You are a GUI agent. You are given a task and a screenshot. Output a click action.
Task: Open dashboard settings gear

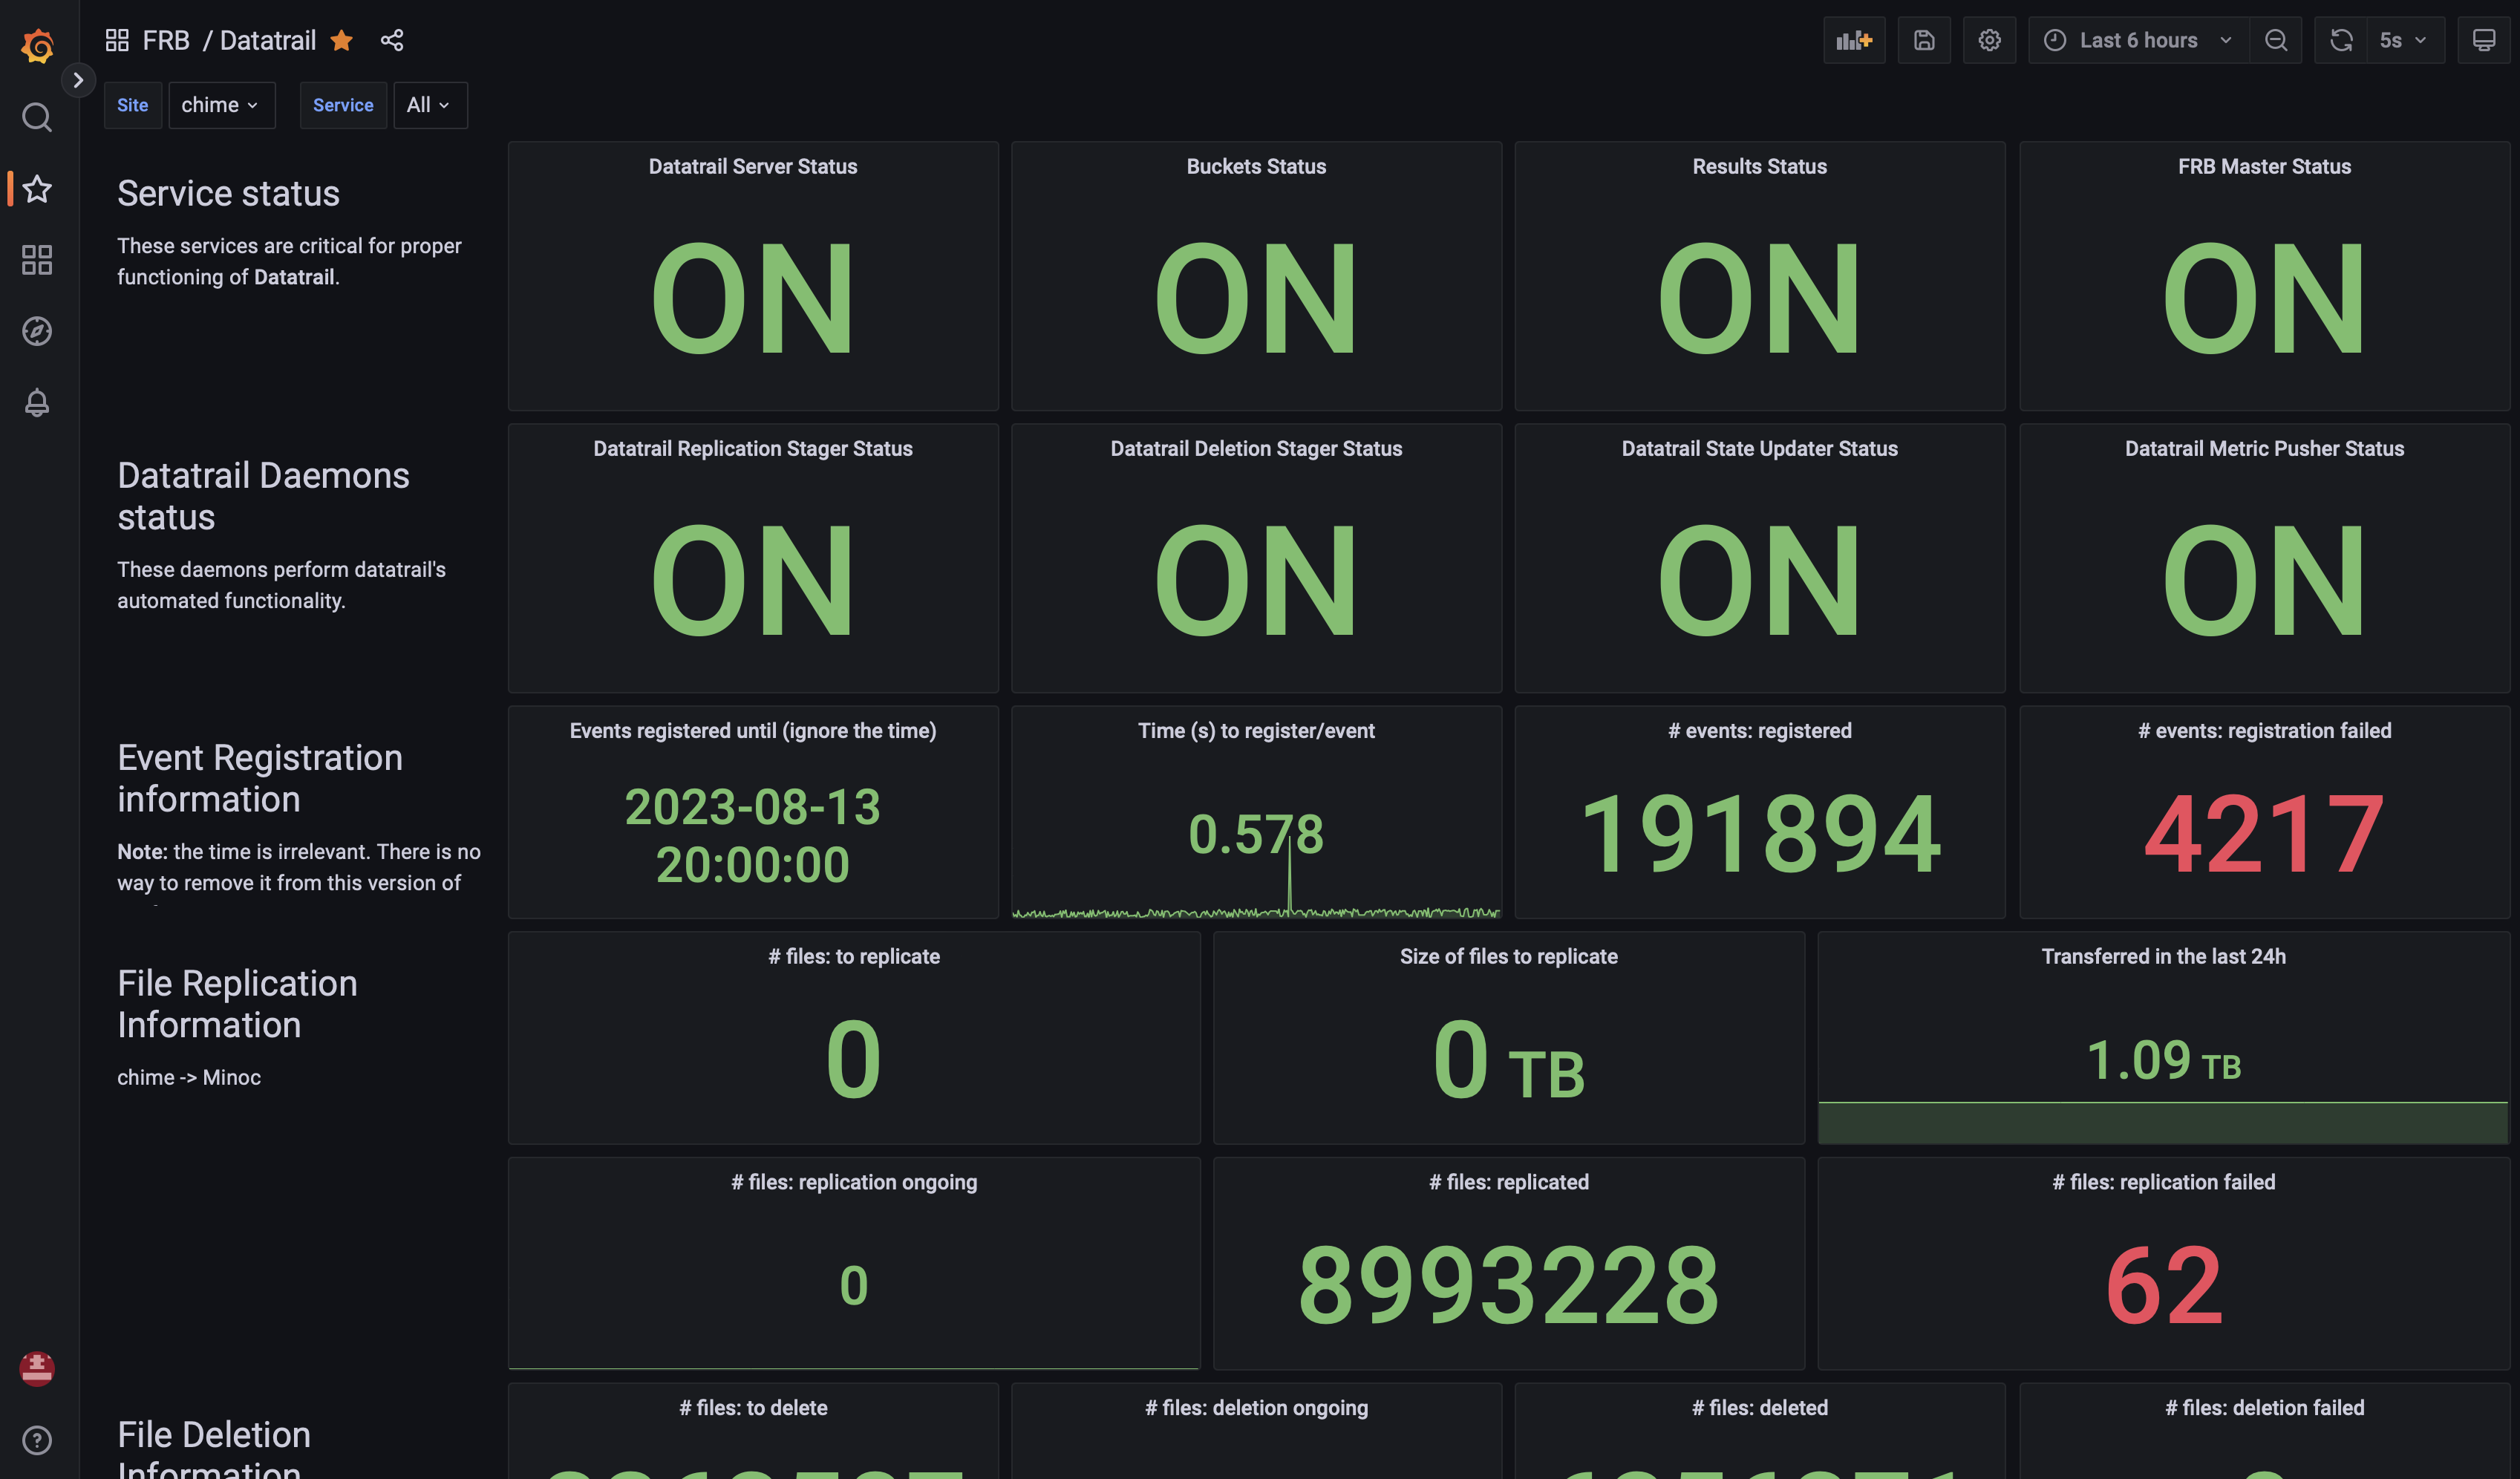pos(1989,40)
